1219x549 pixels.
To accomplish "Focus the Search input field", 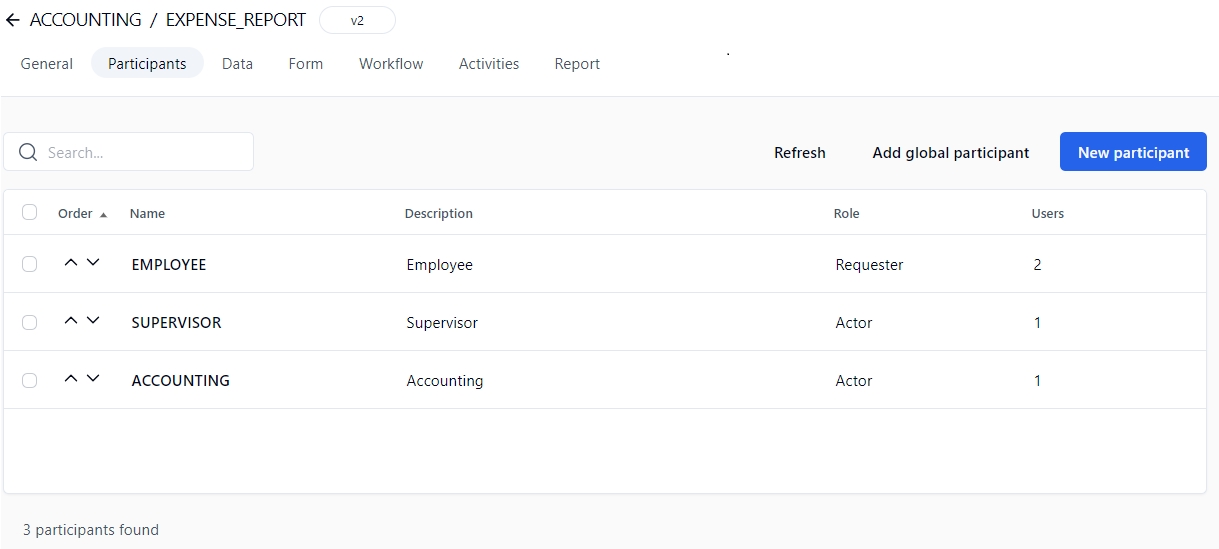I will point(145,152).
